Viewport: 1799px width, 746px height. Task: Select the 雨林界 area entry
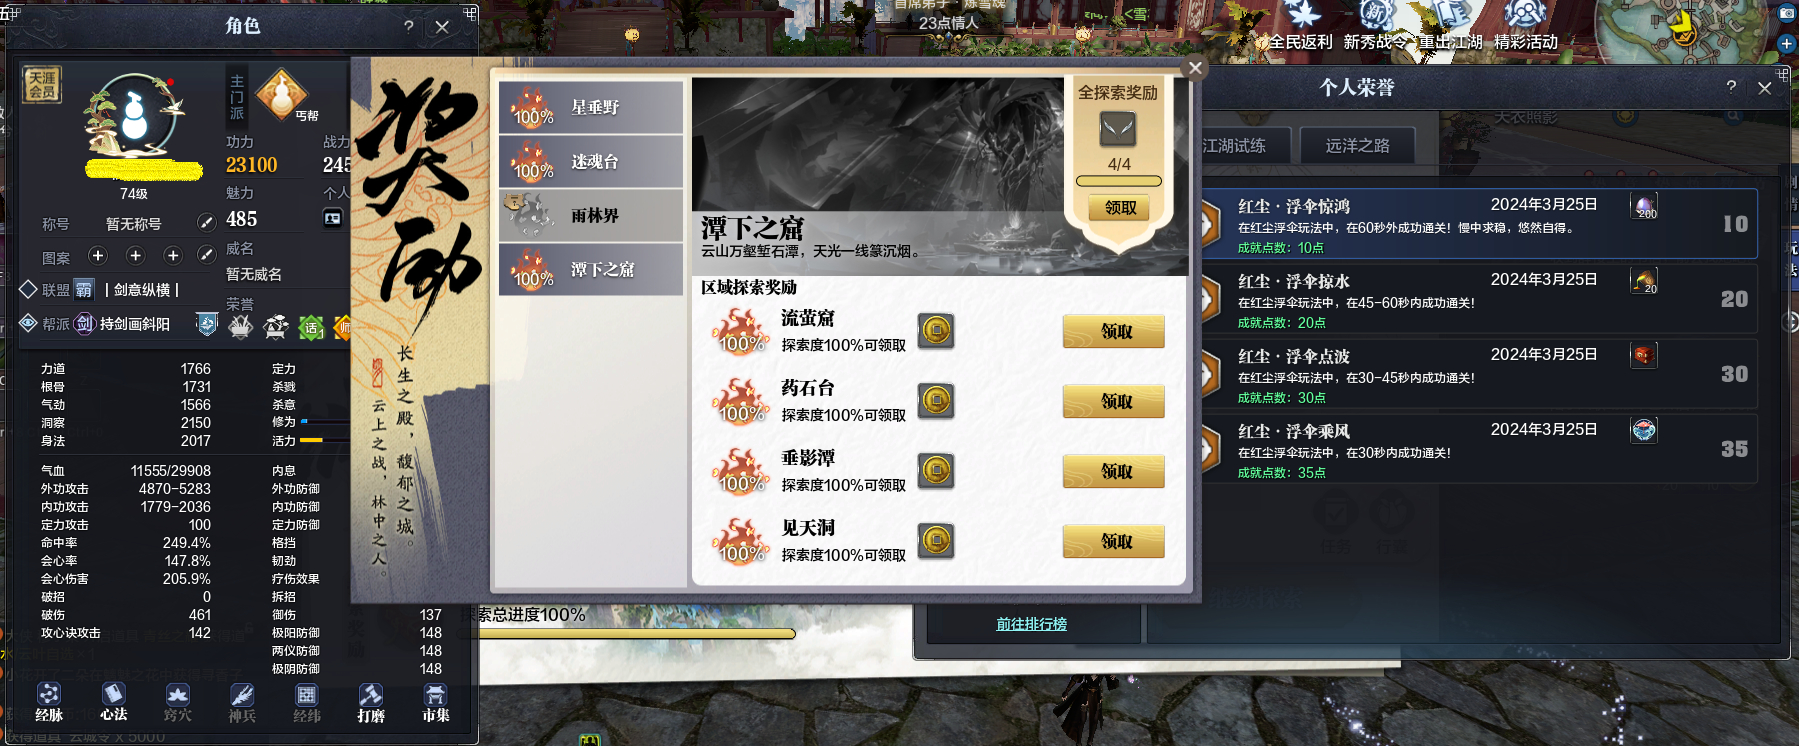point(591,215)
